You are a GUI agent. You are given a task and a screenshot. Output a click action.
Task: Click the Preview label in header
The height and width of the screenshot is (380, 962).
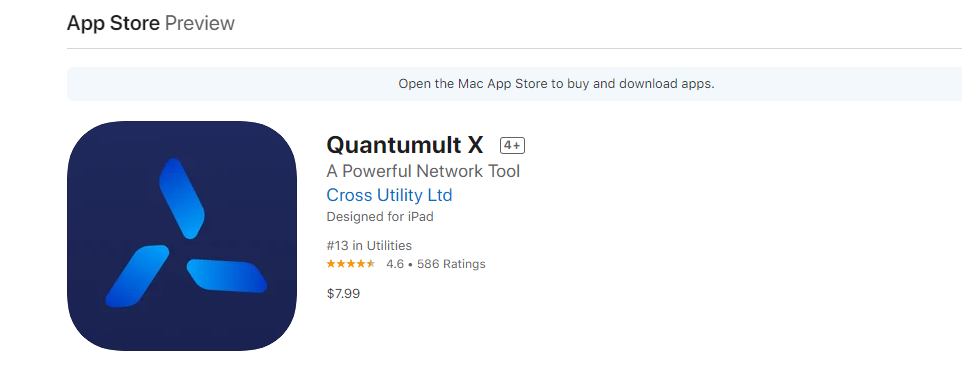pyautogui.click(x=200, y=23)
